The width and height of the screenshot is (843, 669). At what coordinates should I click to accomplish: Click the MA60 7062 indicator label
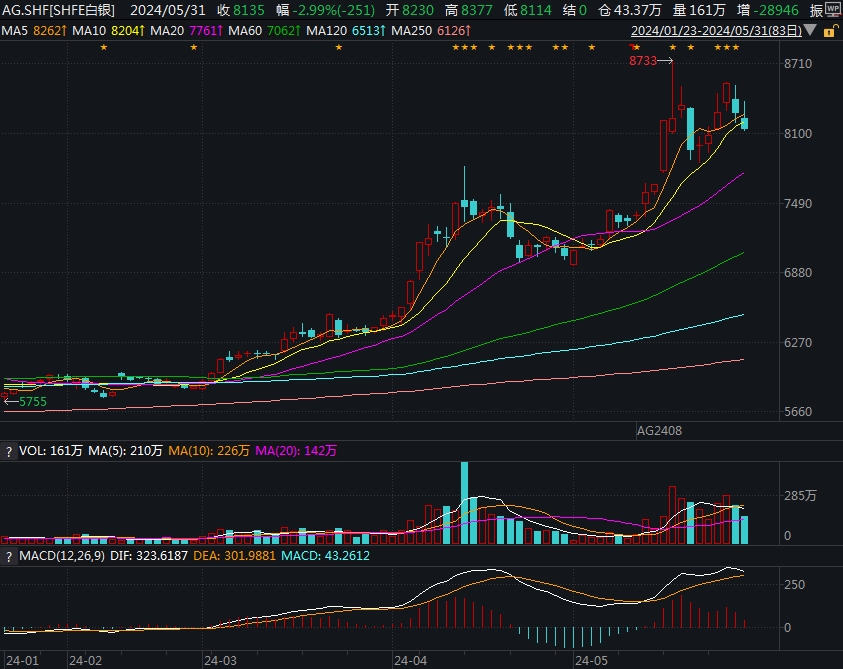[x=264, y=31]
